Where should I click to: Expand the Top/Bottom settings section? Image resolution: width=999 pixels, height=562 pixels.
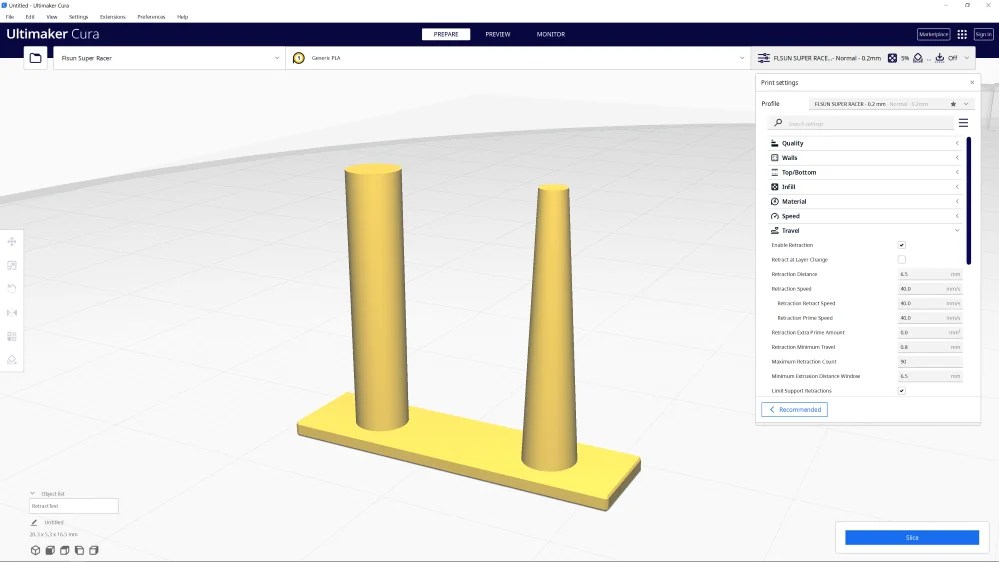[866, 172]
